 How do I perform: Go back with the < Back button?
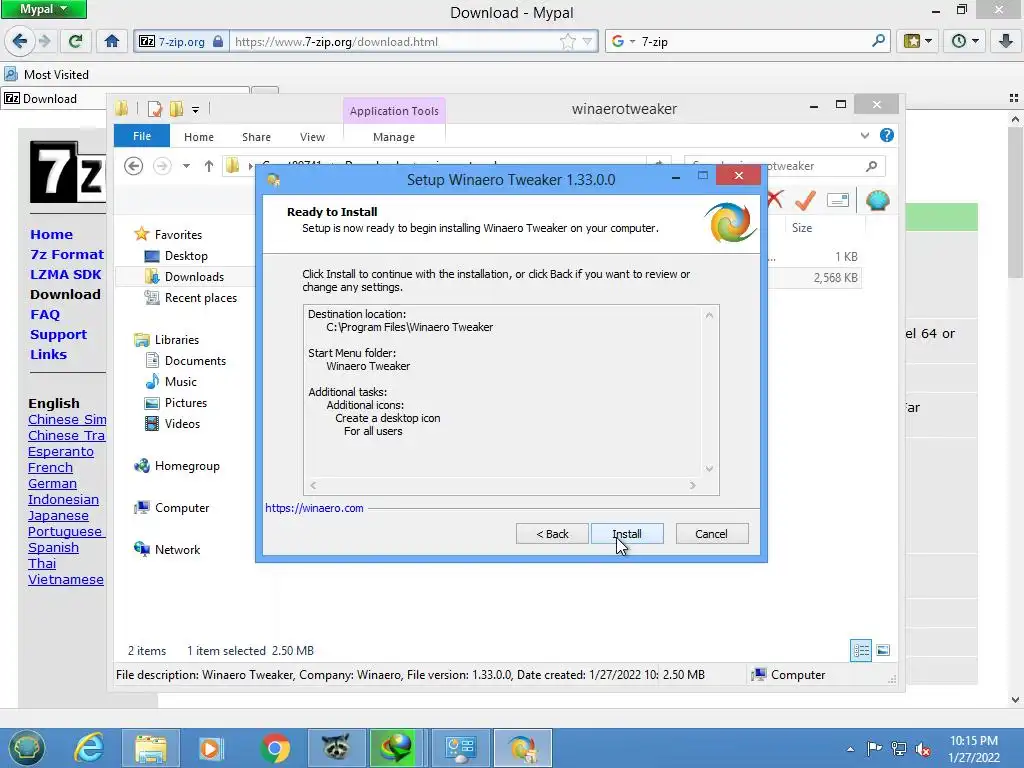[552, 534]
